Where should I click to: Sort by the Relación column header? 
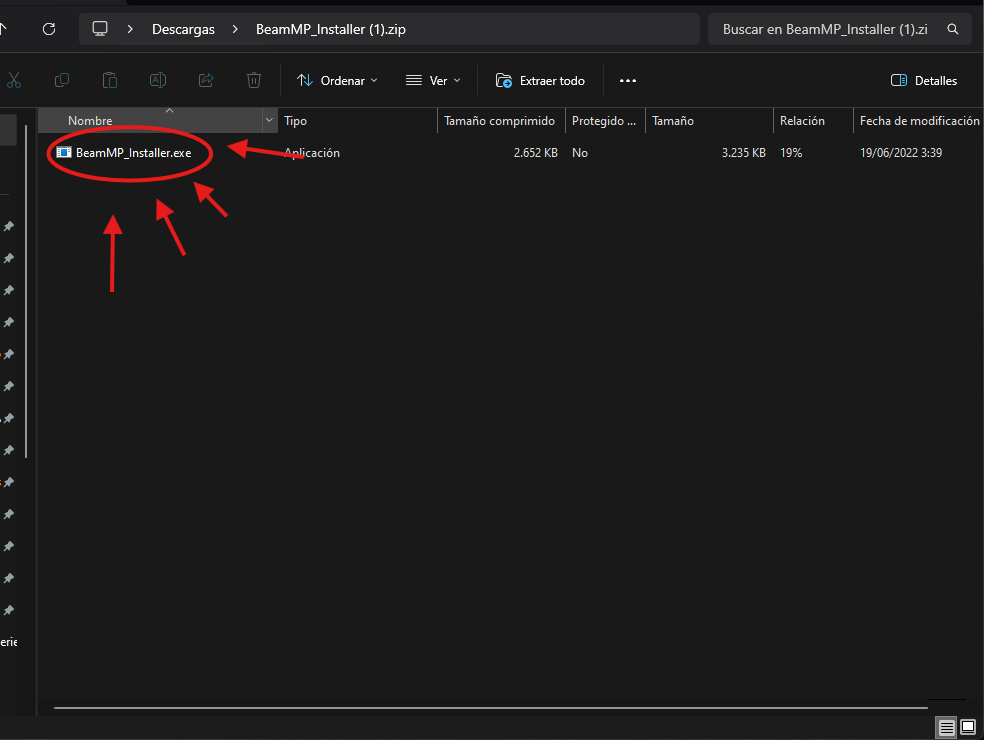813,121
